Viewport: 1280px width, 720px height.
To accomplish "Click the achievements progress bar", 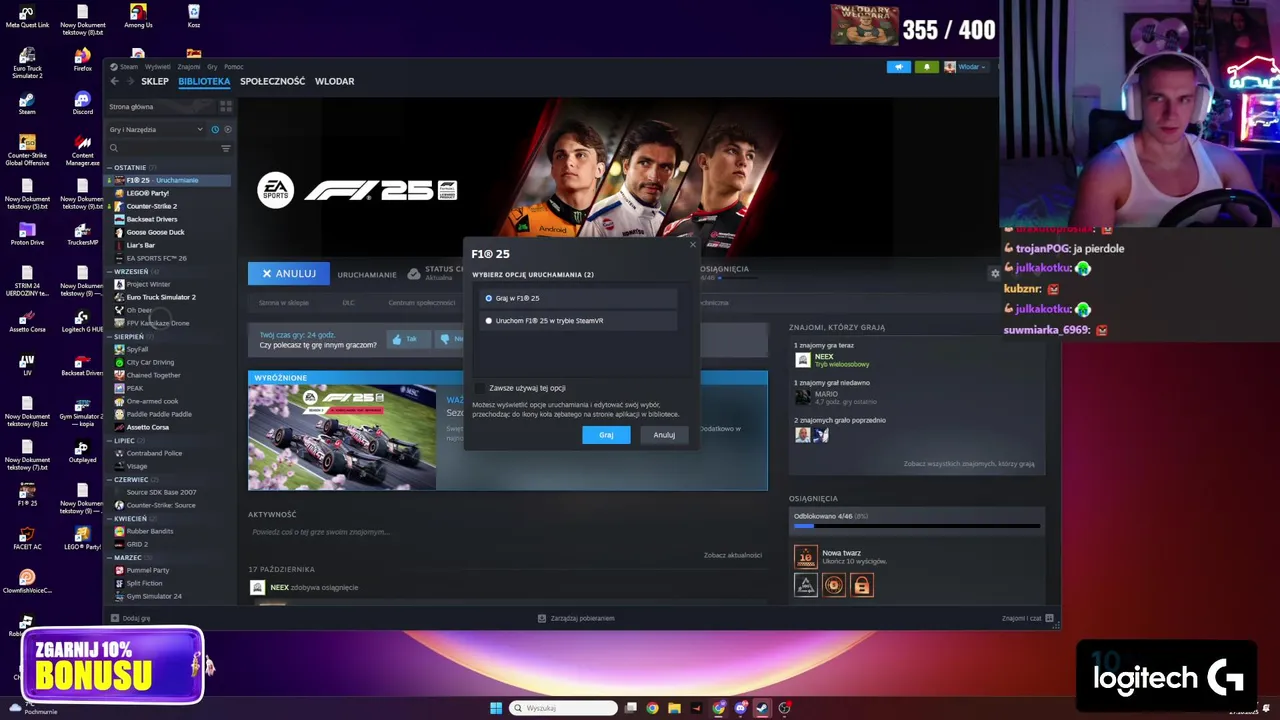I will [917, 525].
